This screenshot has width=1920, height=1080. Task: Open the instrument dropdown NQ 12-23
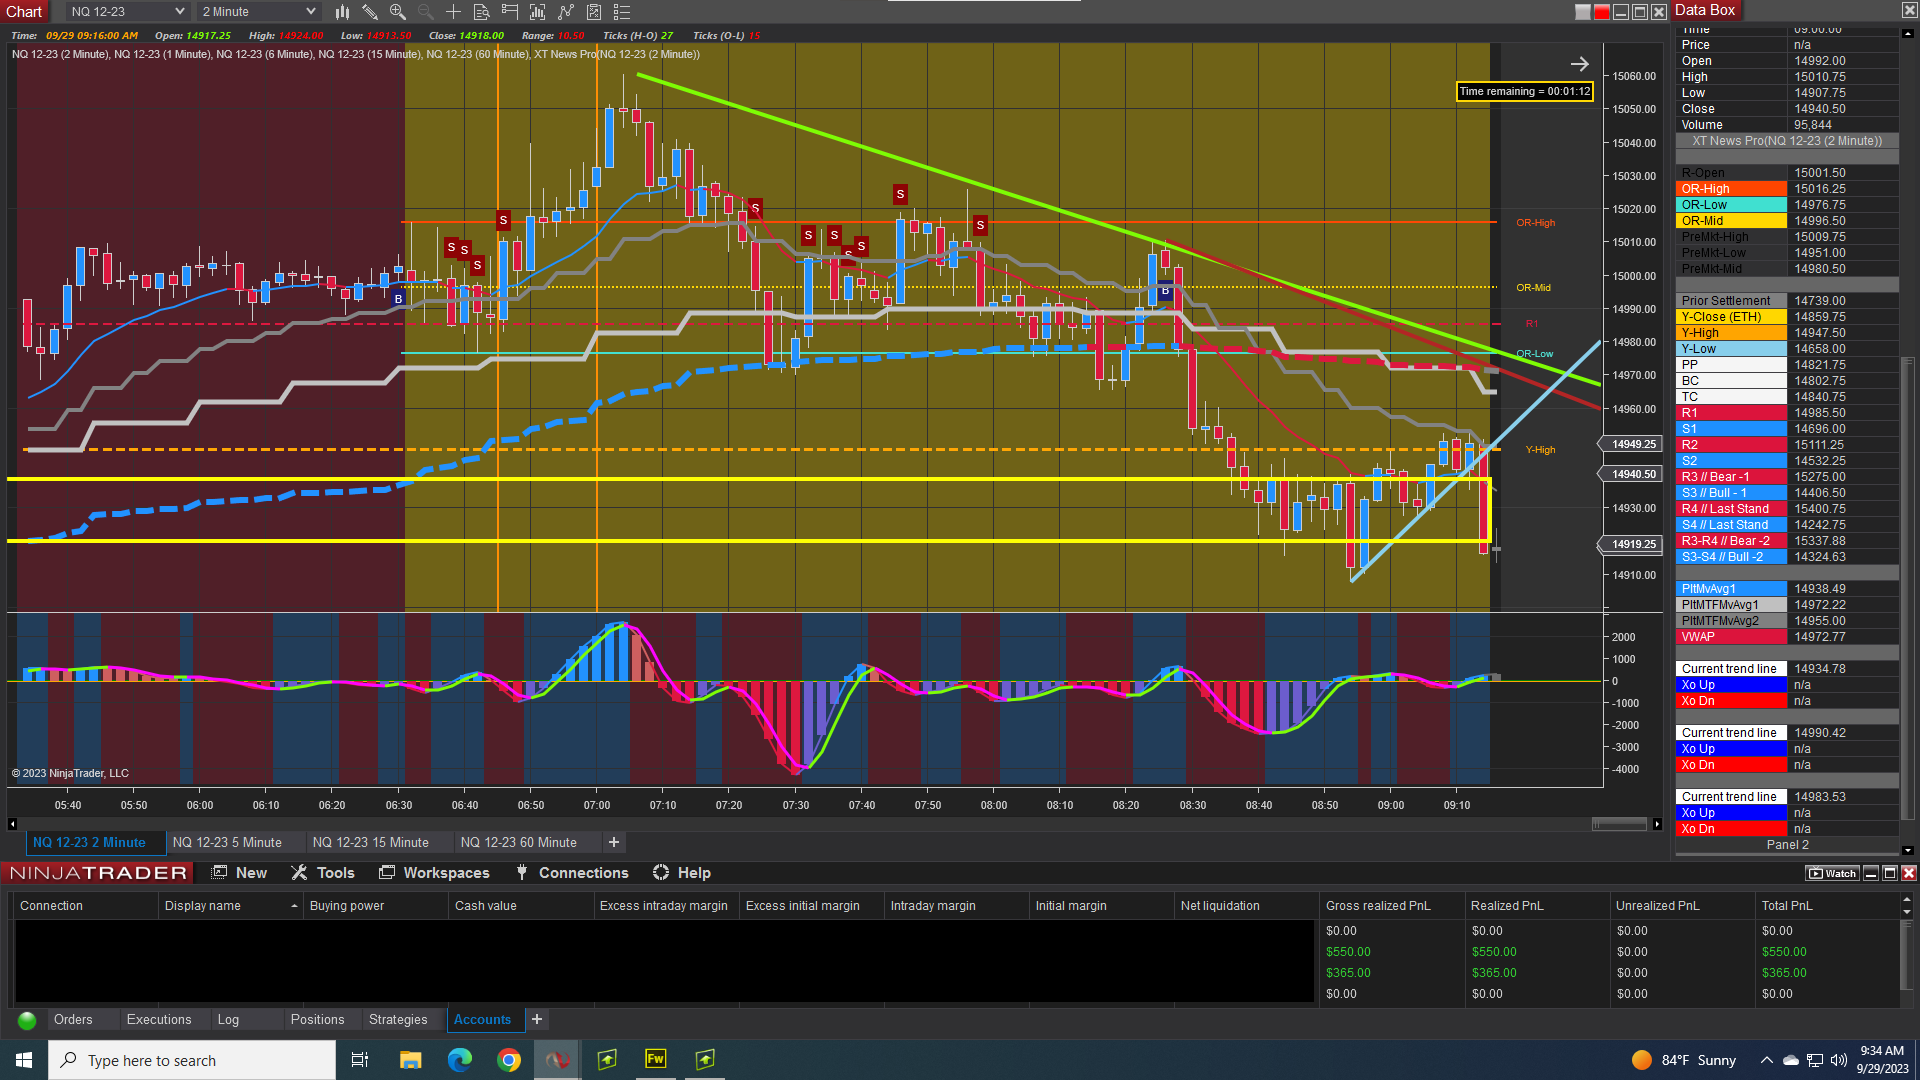(127, 12)
